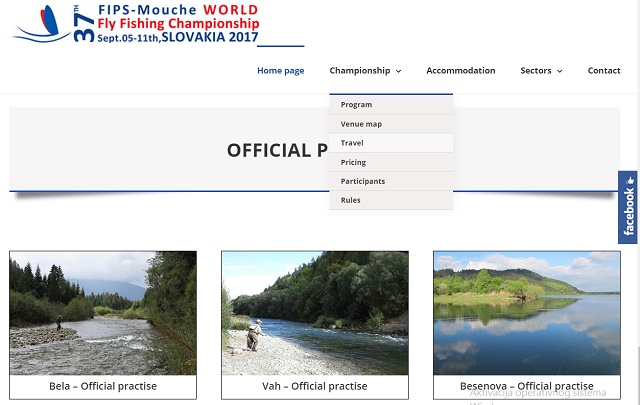Select Program from the Championship submenu
640x405 pixels.
[x=356, y=105]
